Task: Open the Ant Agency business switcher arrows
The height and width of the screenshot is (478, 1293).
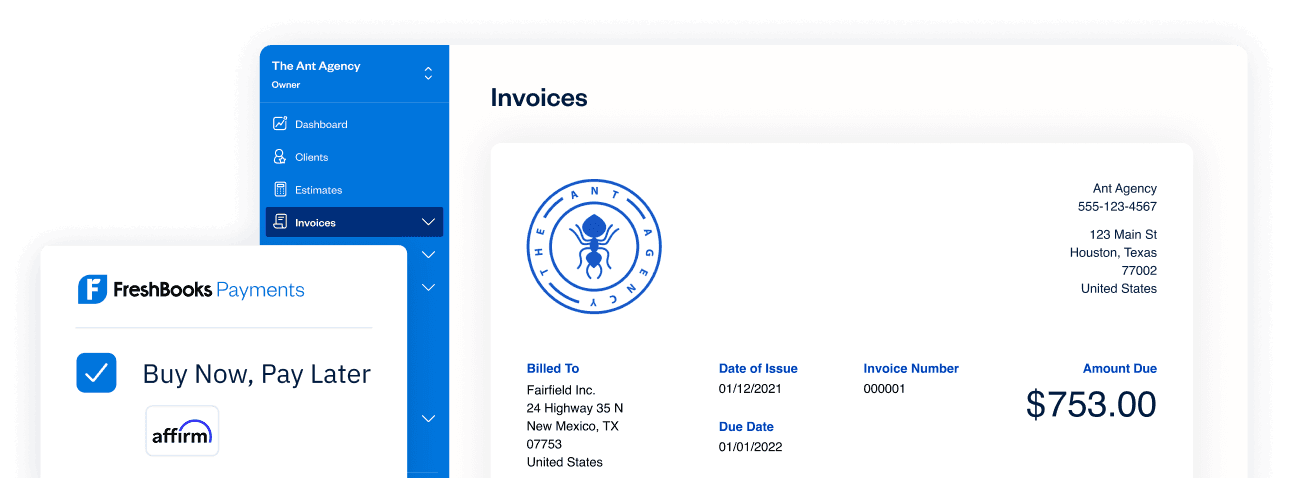Action: (x=428, y=74)
